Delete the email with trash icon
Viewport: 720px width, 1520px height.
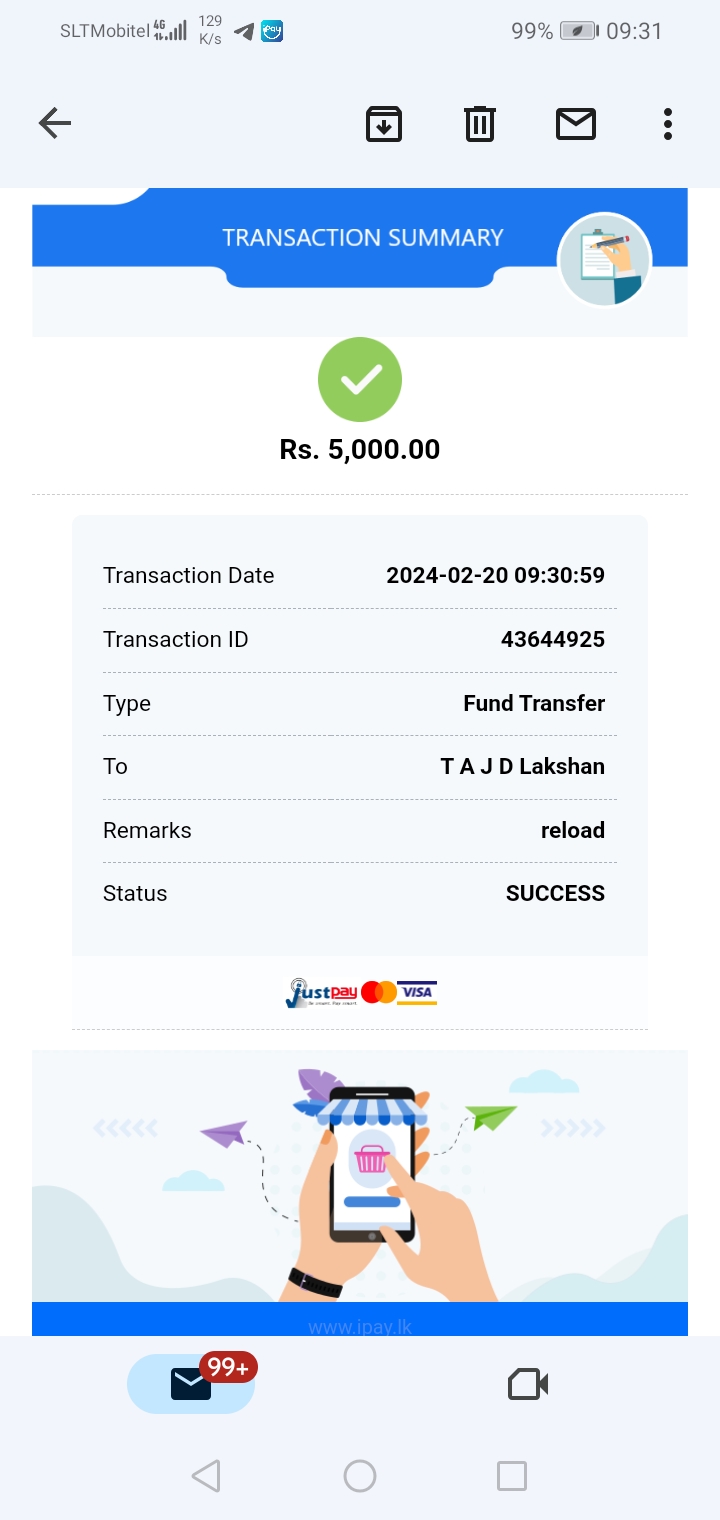pyautogui.click(x=480, y=124)
